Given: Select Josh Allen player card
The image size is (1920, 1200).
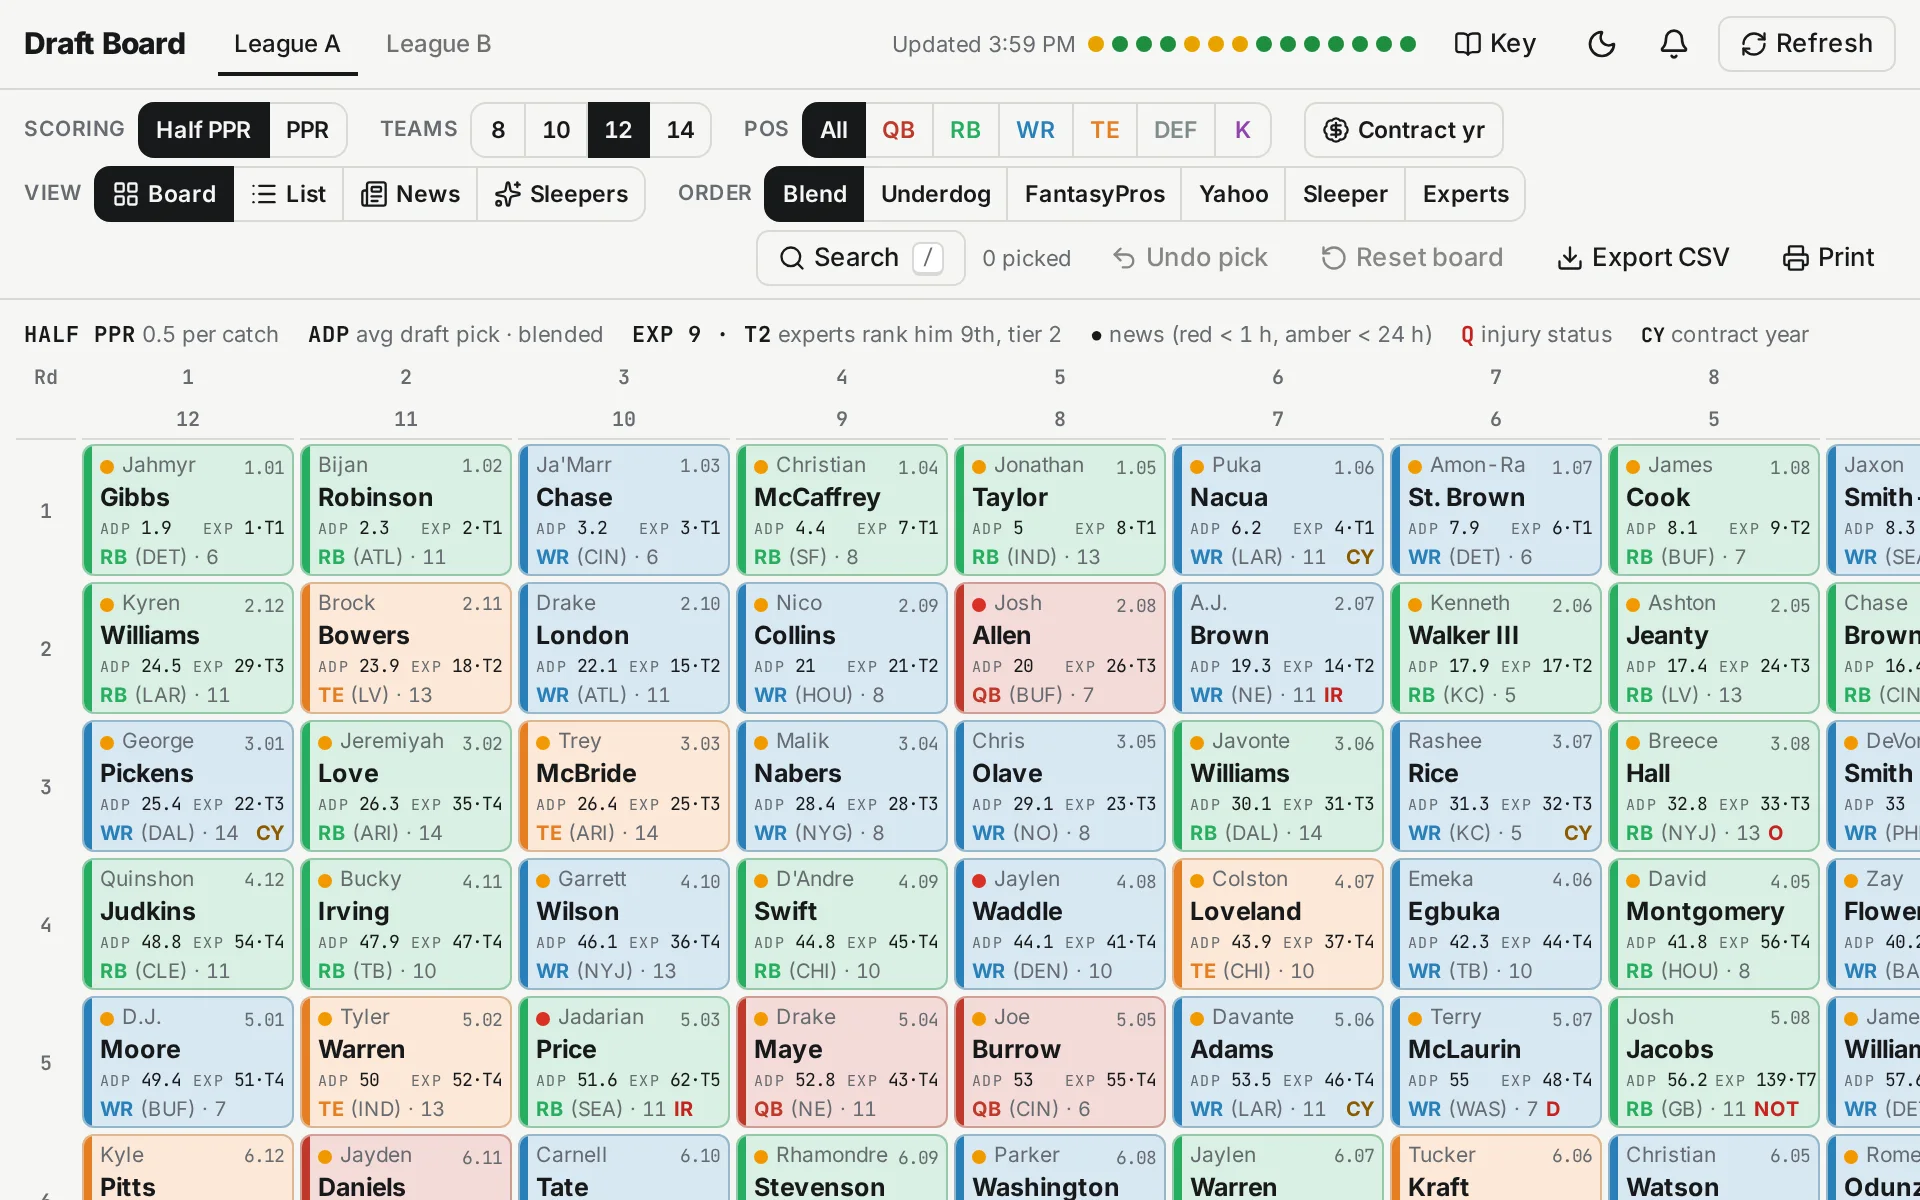Looking at the screenshot, I should click(x=1060, y=648).
